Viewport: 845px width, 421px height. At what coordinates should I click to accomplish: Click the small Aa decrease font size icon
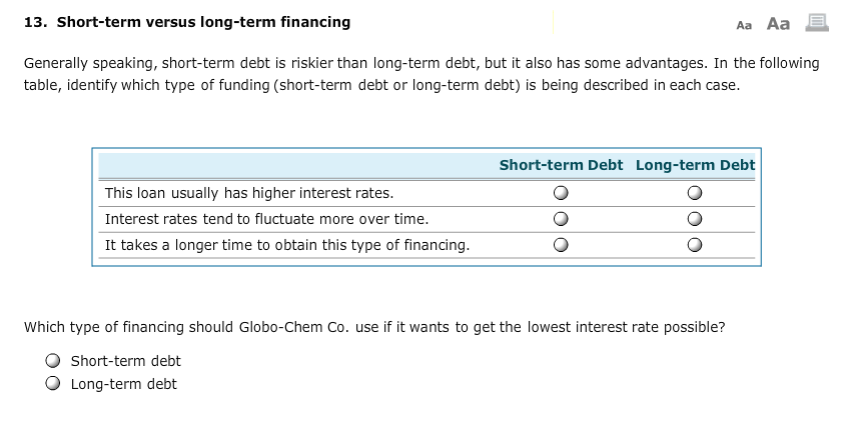[x=743, y=23]
